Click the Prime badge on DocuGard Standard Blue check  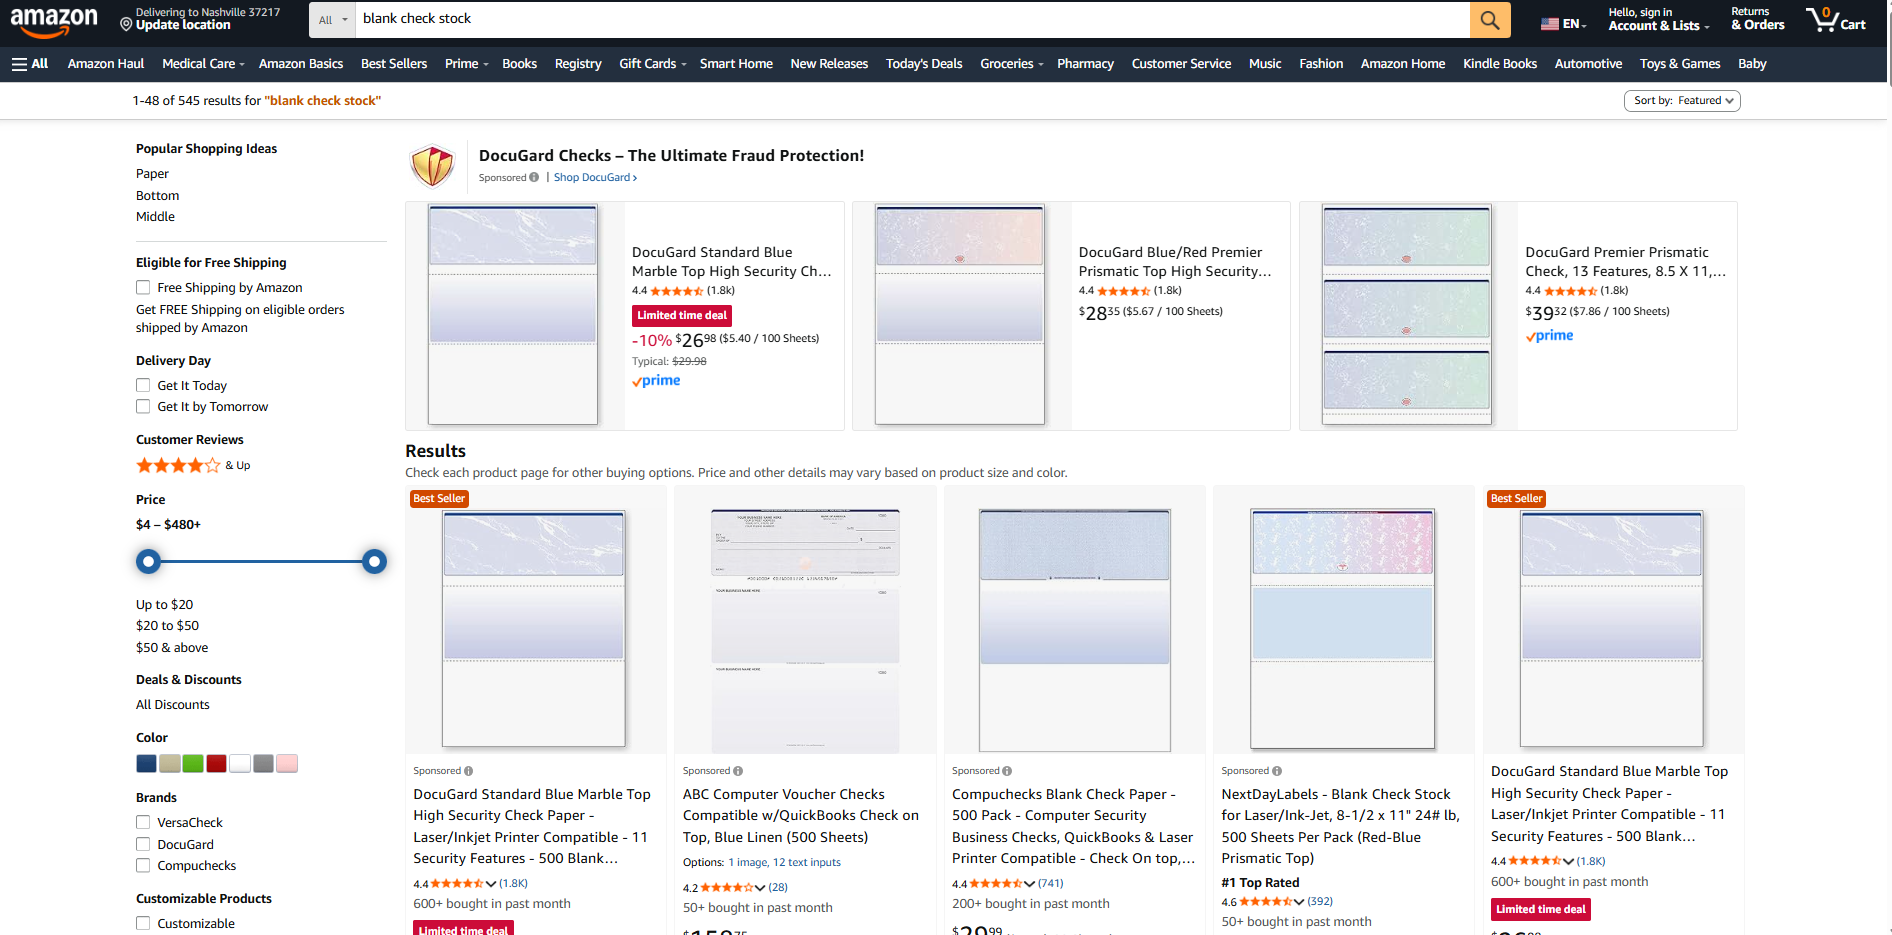(656, 380)
